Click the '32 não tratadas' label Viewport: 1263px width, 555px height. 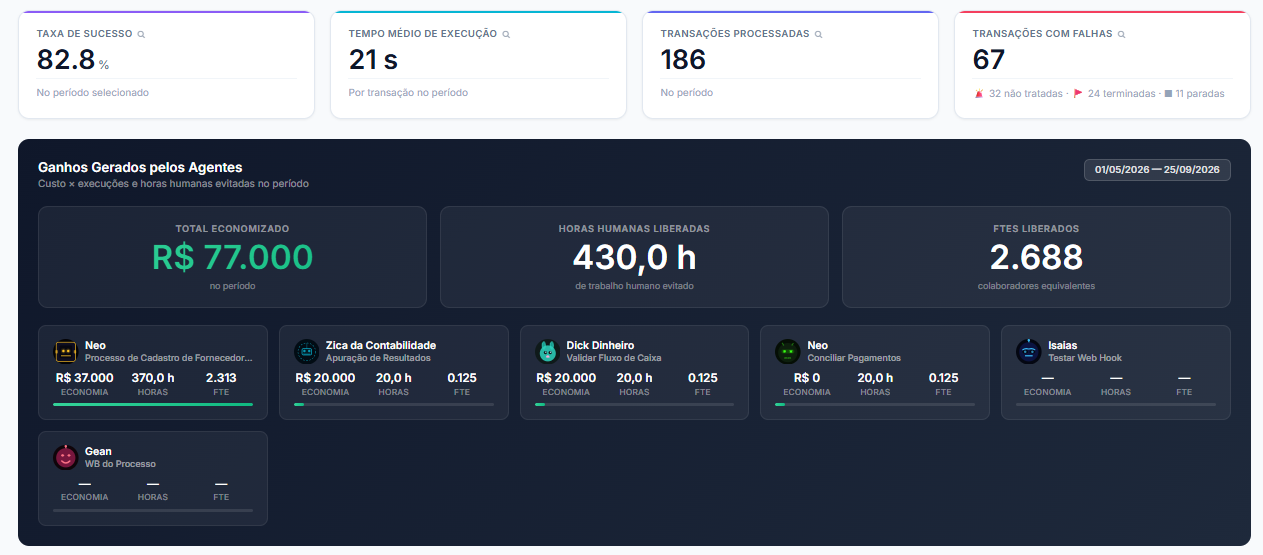(1026, 93)
